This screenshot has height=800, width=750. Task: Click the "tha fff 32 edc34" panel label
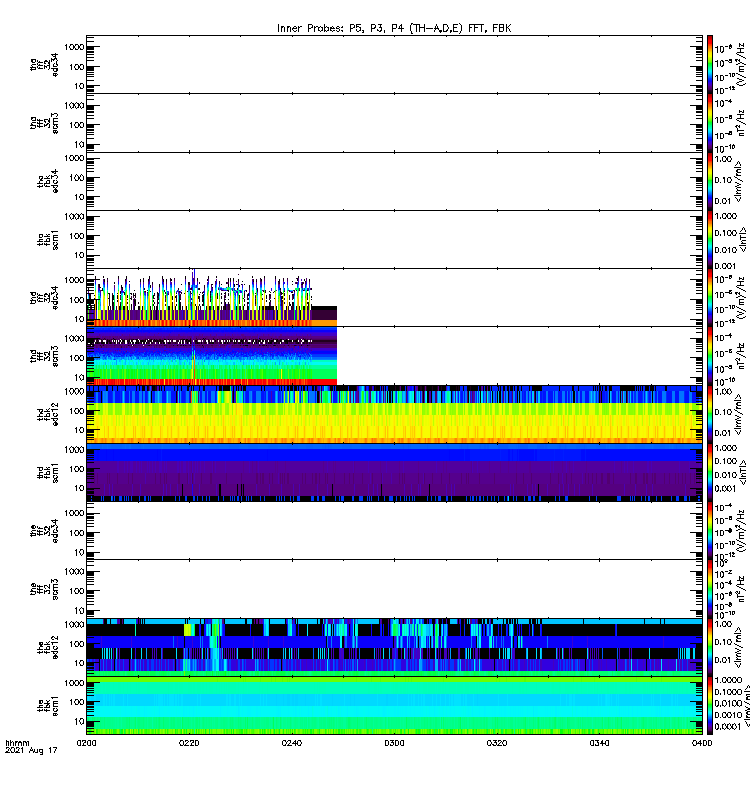click(x=44, y=64)
